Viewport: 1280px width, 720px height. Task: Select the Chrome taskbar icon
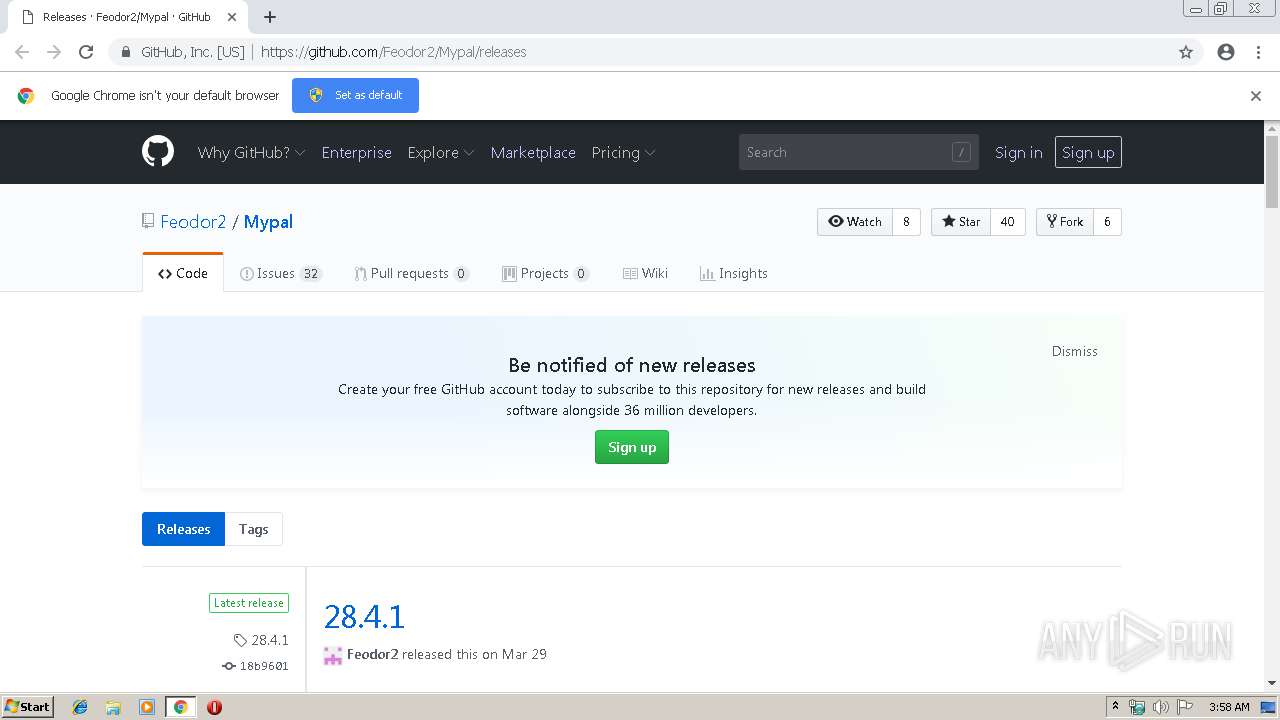pyautogui.click(x=180, y=707)
